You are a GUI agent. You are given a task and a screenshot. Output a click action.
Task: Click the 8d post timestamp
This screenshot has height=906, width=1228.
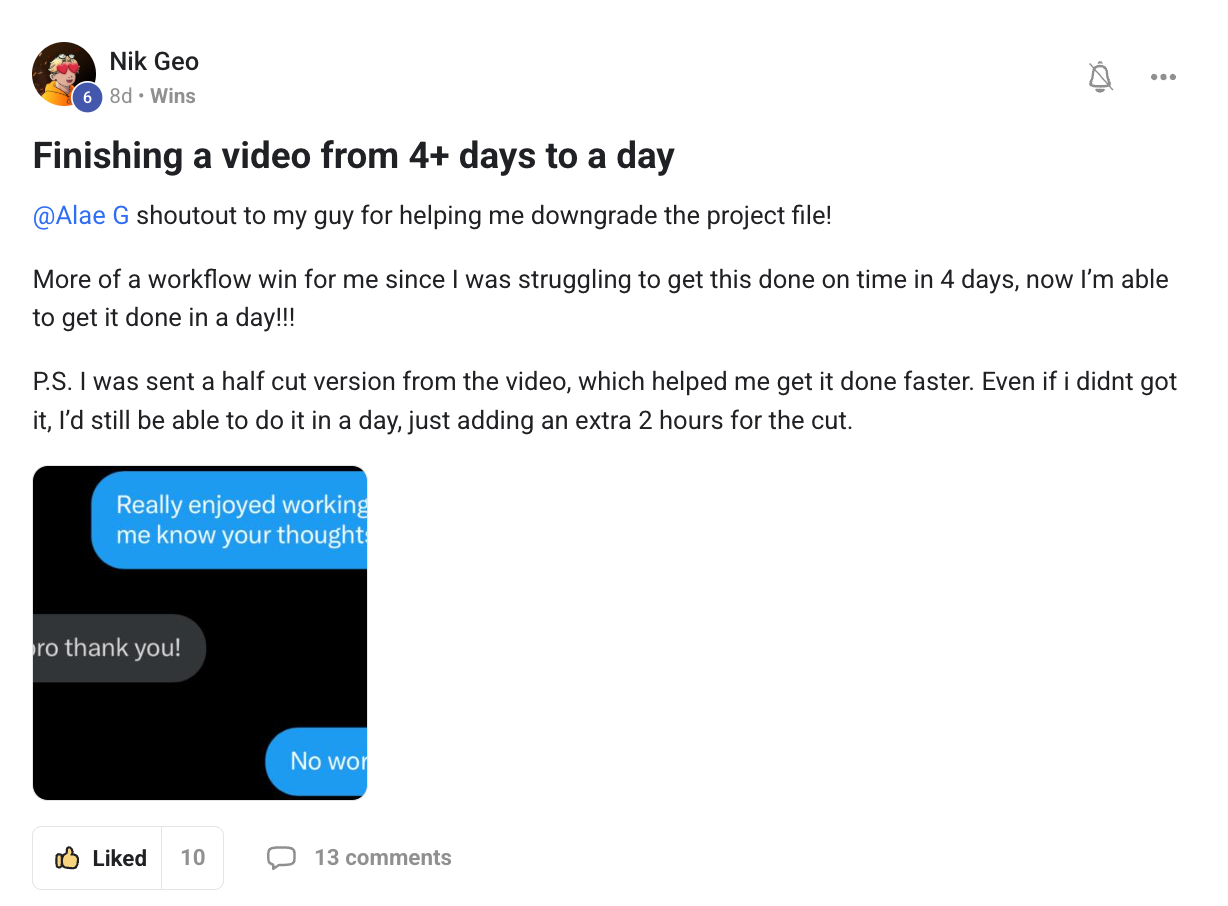[120, 96]
